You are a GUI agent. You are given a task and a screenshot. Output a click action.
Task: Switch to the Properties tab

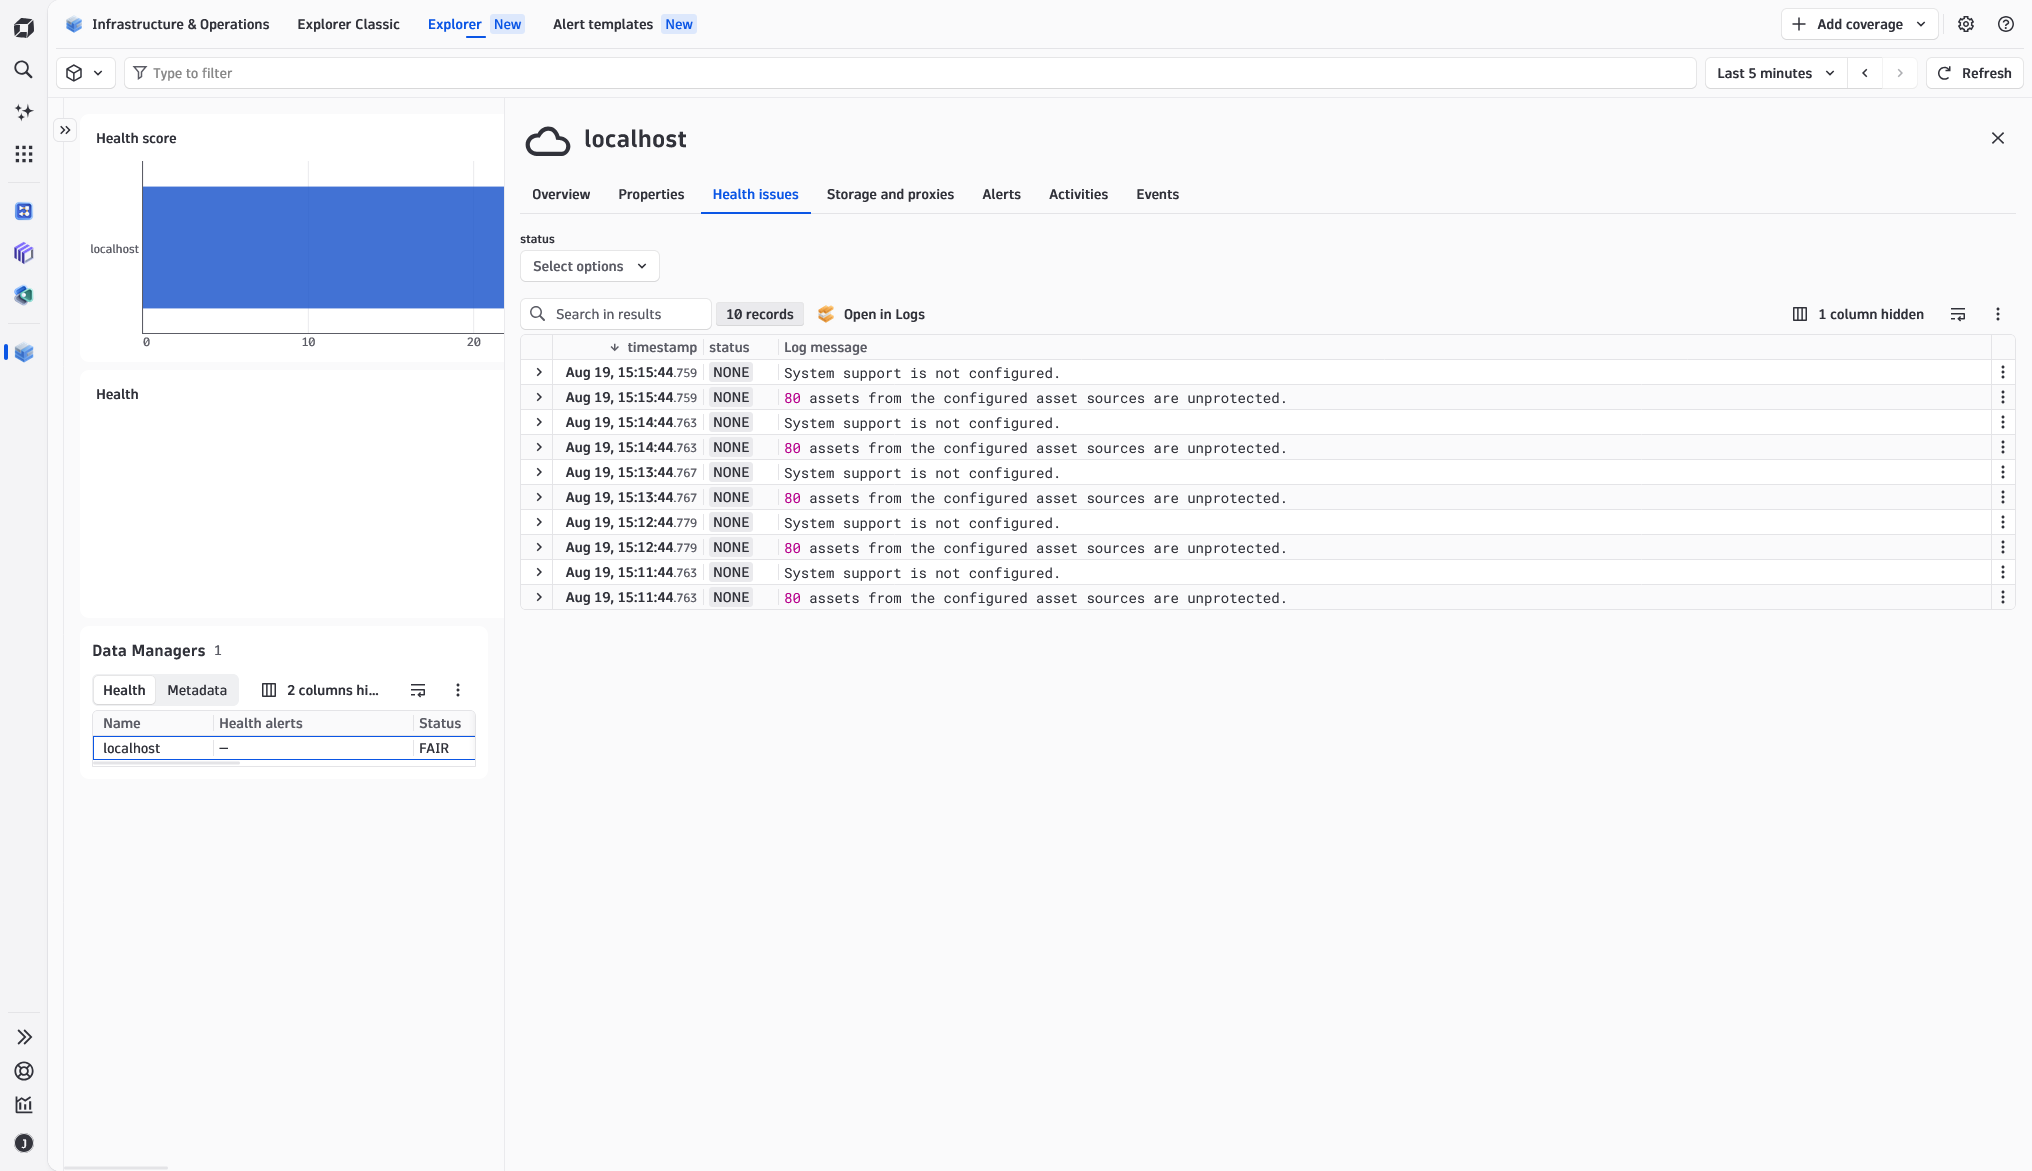pos(651,194)
